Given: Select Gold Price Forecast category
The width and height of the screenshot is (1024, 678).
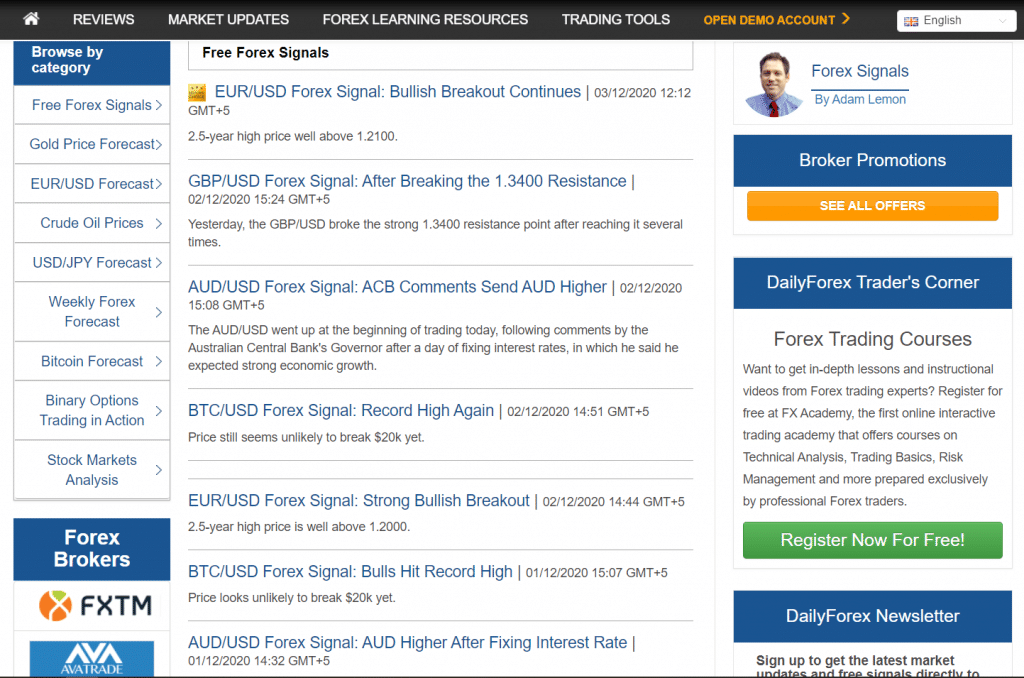Looking at the screenshot, I should 91,144.
